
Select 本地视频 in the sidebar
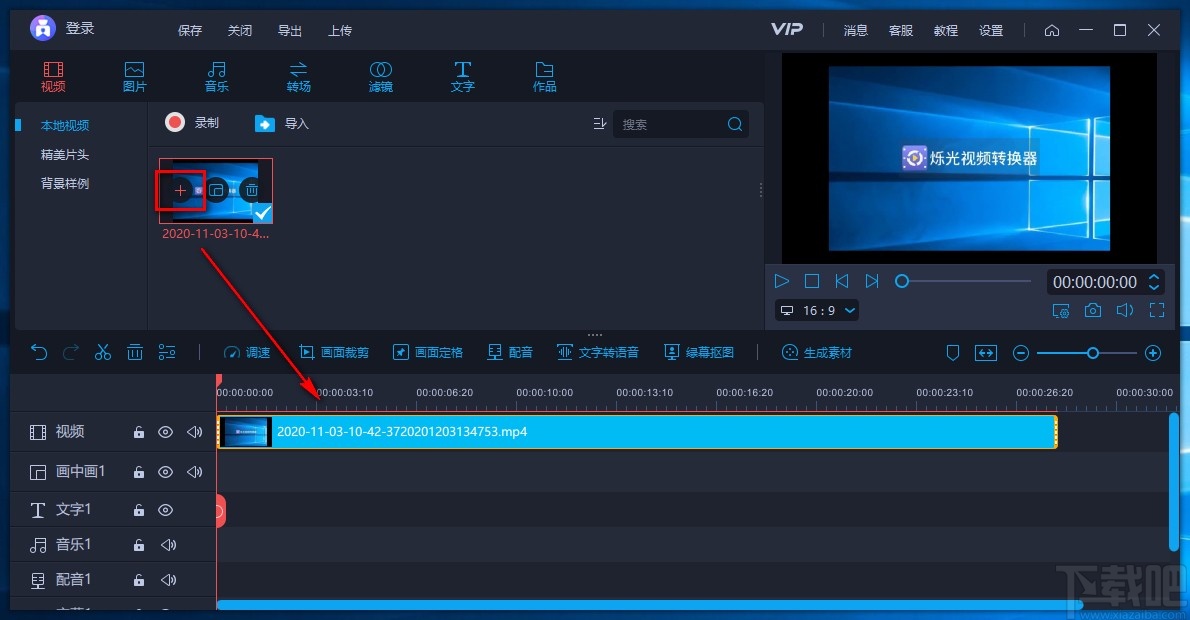point(65,125)
